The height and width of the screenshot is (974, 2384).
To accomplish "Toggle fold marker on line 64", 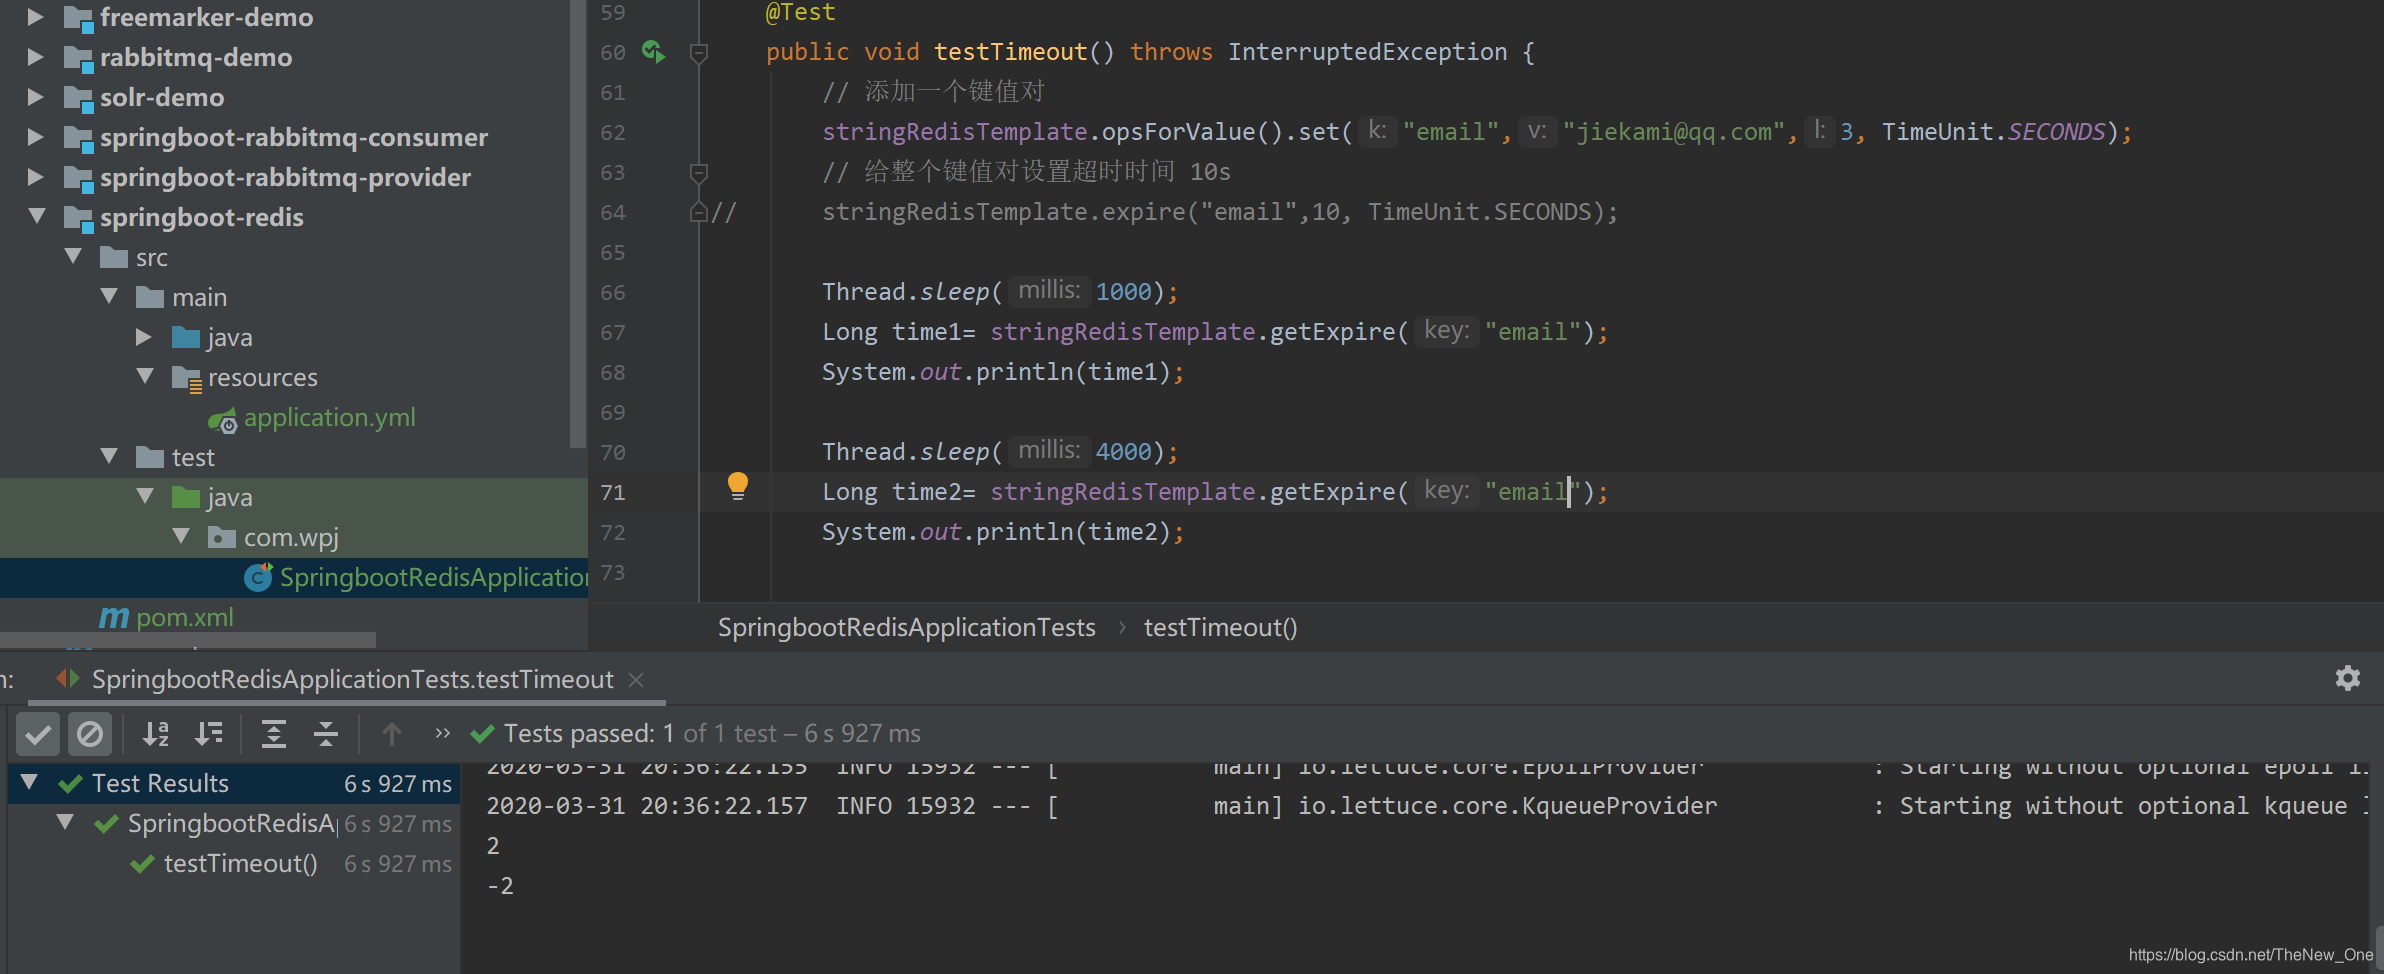I will [698, 212].
